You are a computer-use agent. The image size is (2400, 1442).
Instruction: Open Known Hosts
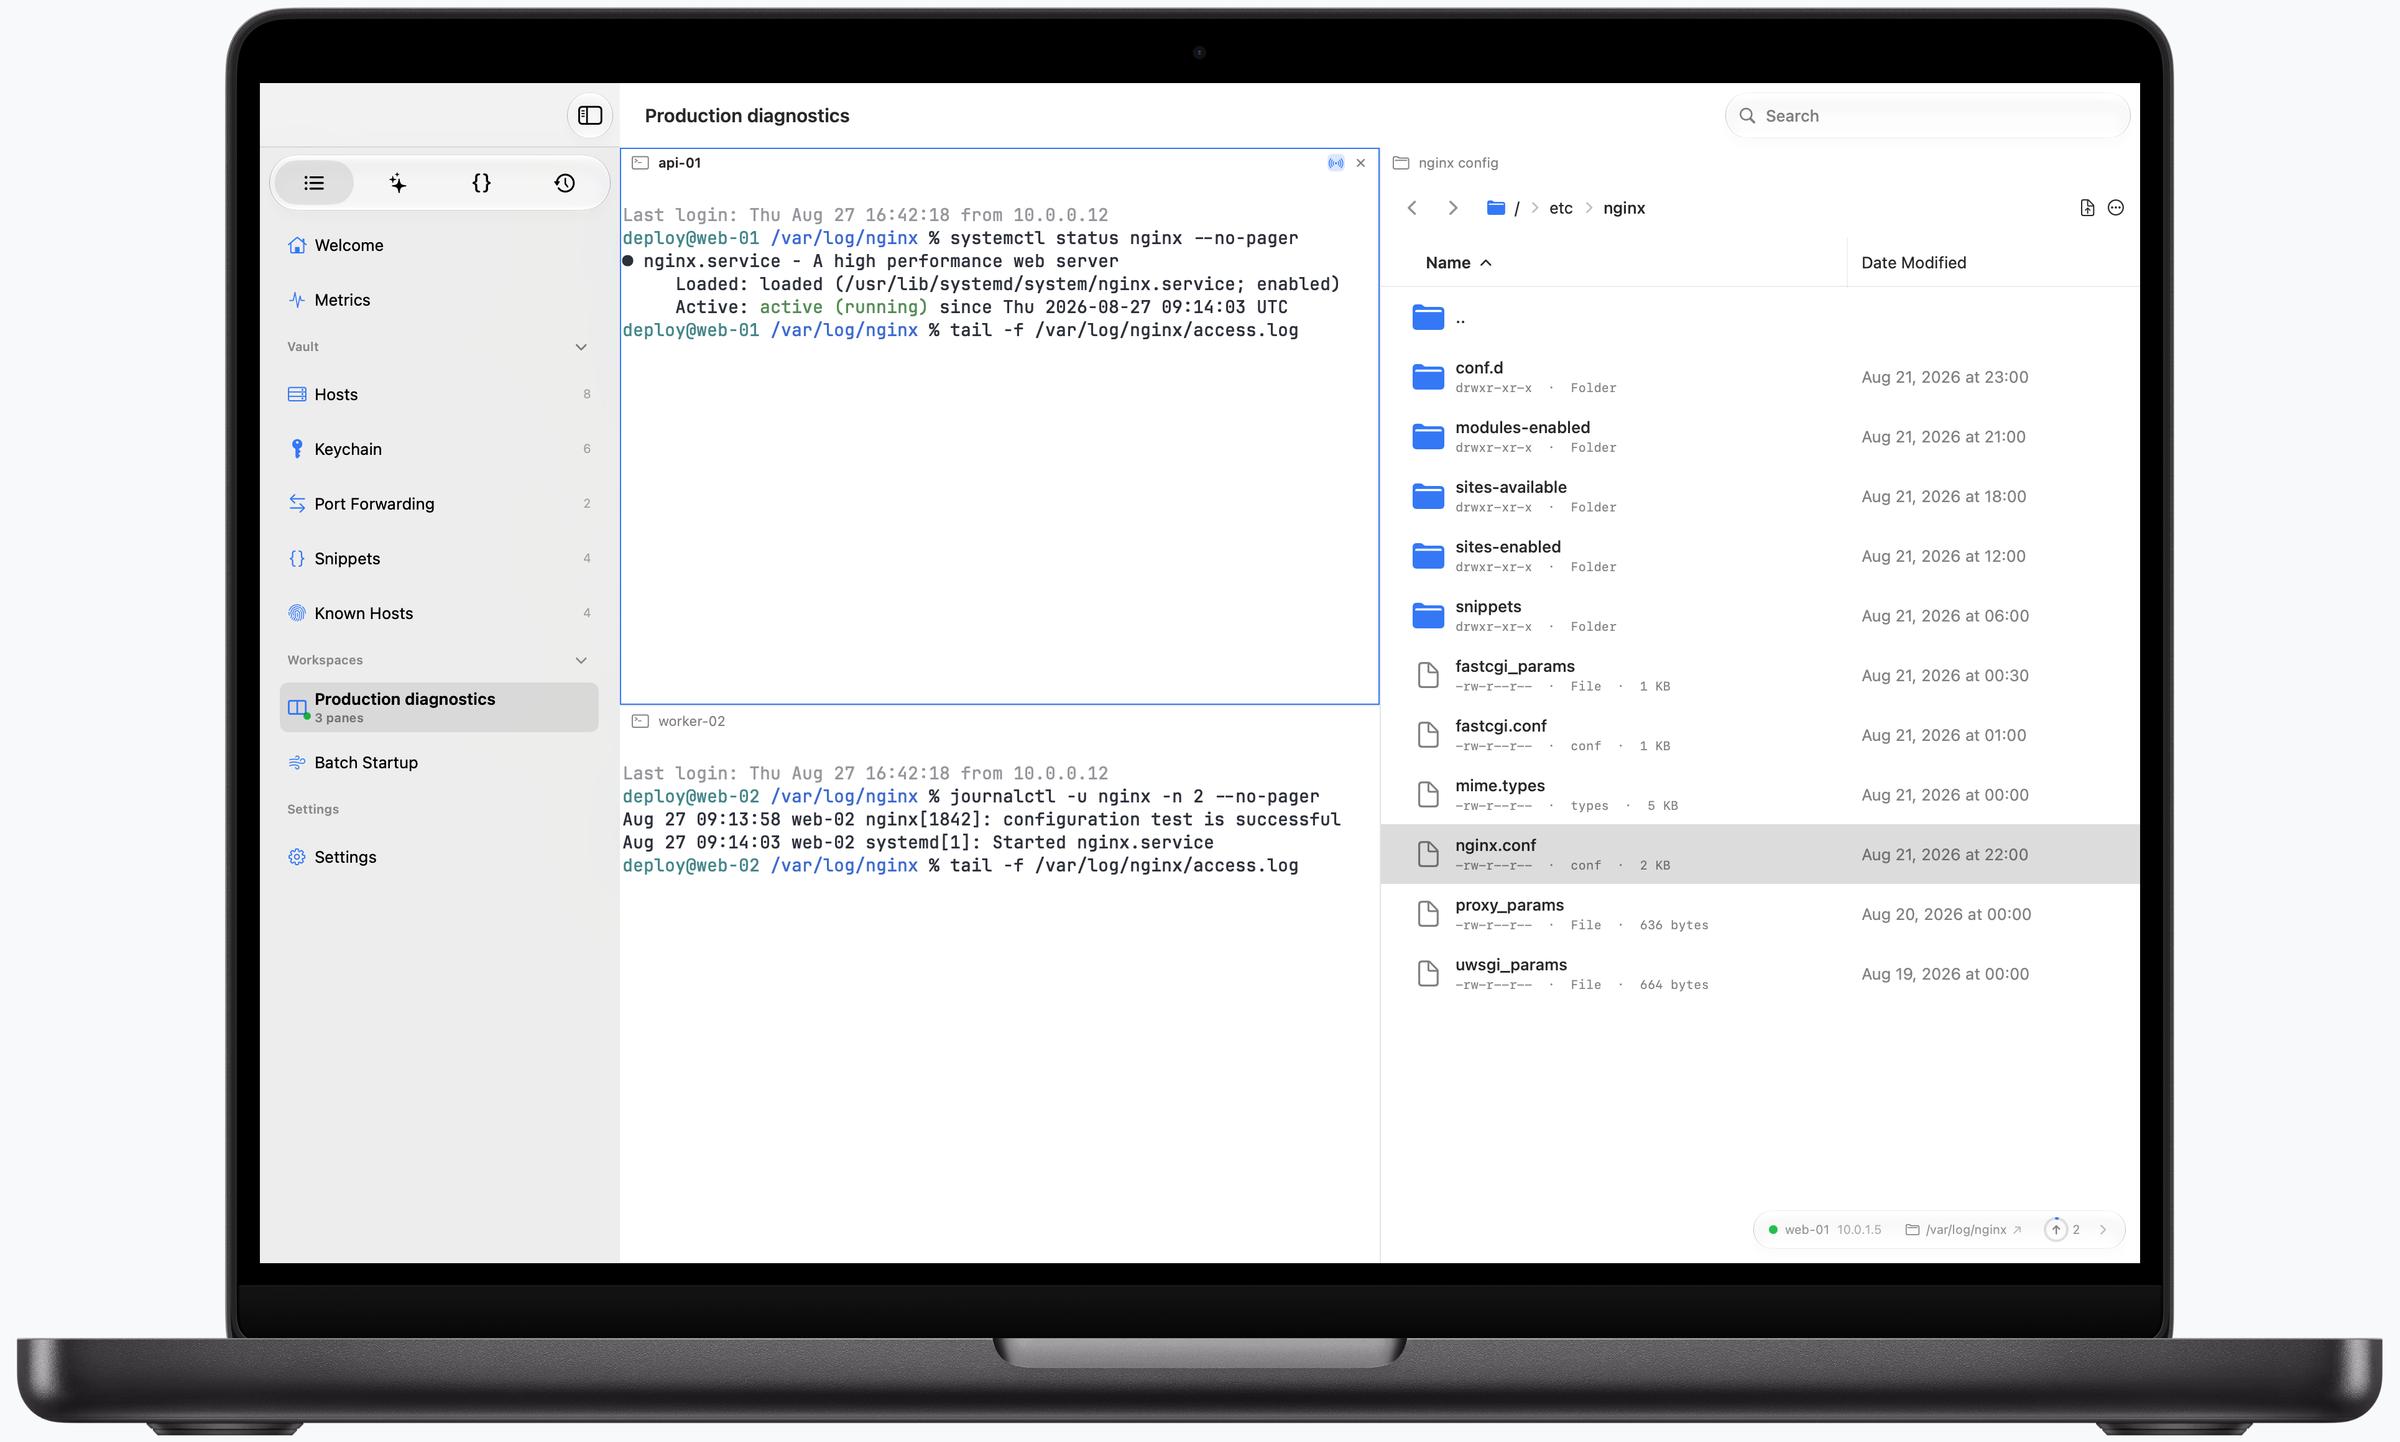point(439,613)
